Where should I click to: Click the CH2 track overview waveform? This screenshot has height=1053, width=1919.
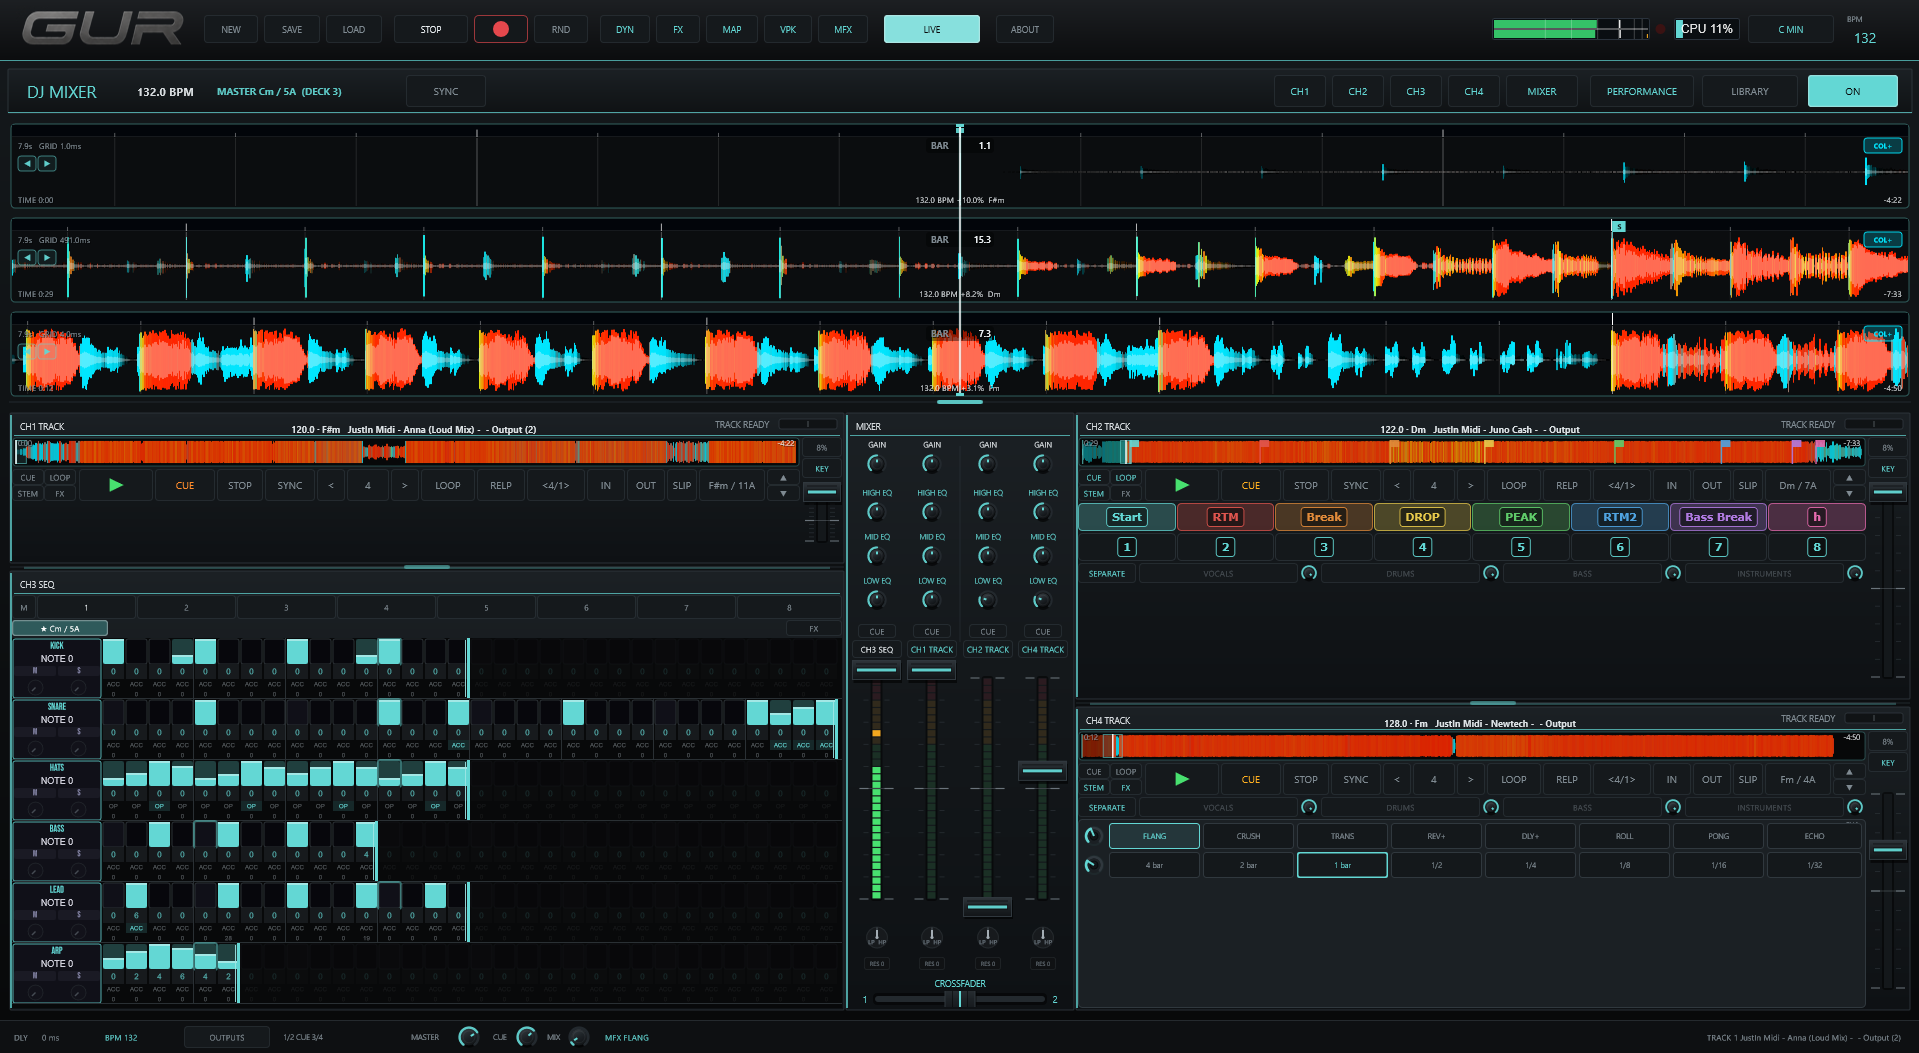pos(1471,451)
